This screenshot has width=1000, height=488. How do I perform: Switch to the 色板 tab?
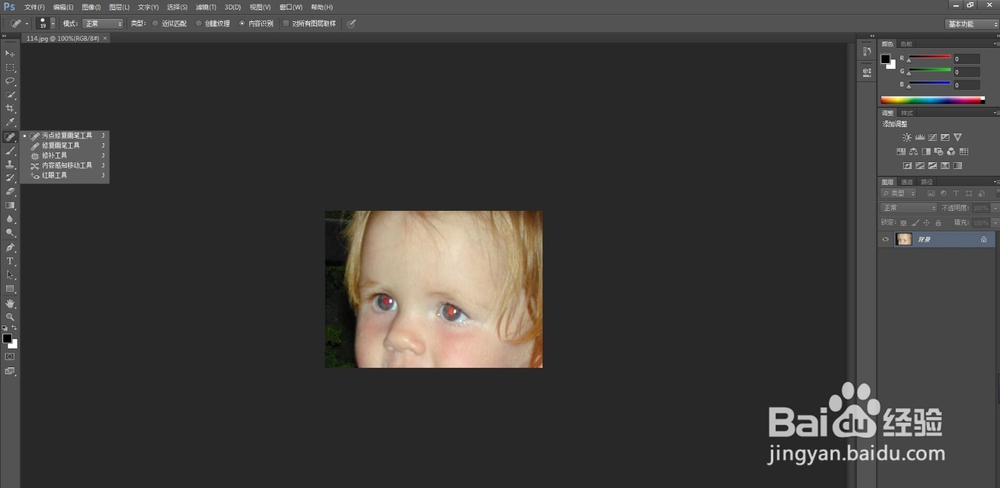click(906, 44)
